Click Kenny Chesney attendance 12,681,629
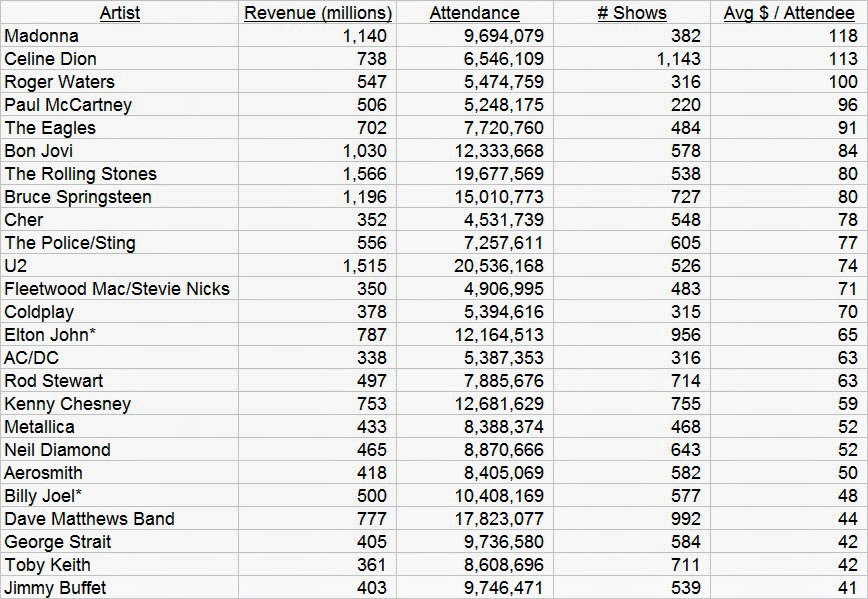The image size is (868, 599). pyautogui.click(x=491, y=404)
